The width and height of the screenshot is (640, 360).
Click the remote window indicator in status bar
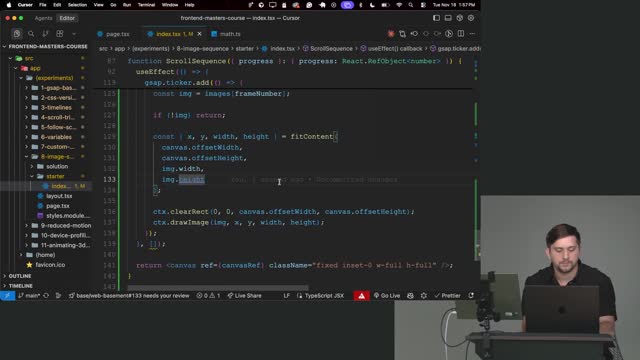(x=7, y=296)
